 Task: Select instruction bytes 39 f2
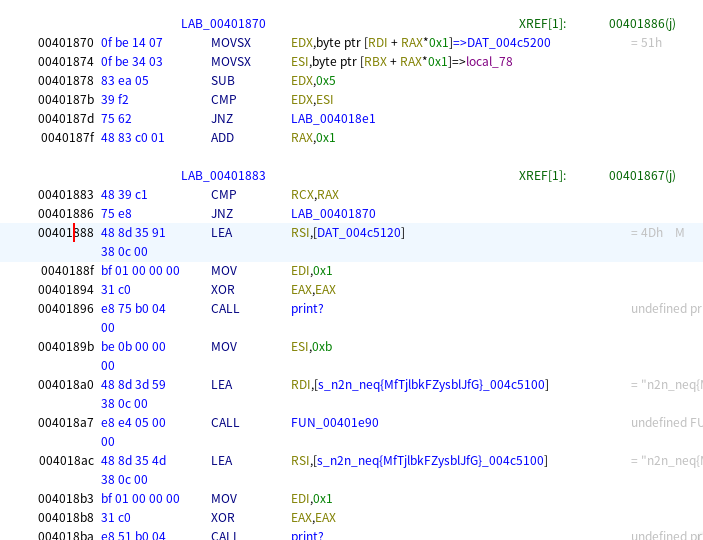[115, 100]
